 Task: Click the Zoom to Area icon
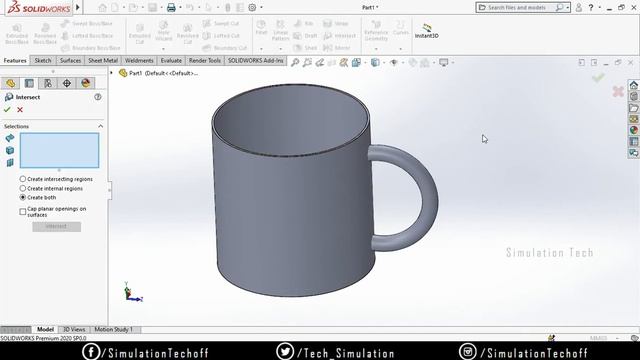(307, 62)
